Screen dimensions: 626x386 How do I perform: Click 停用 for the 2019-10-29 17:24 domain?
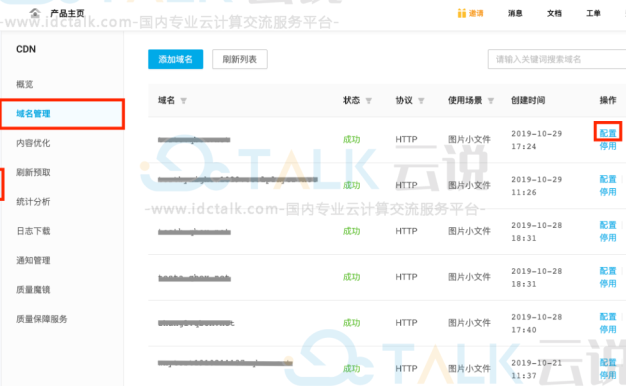[608, 146]
